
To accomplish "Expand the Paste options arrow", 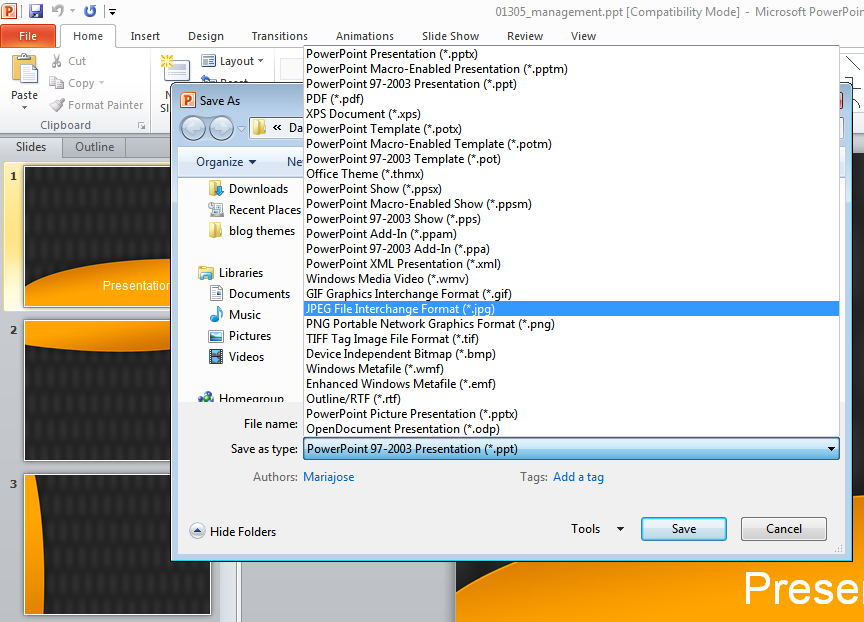I will coord(24,107).
